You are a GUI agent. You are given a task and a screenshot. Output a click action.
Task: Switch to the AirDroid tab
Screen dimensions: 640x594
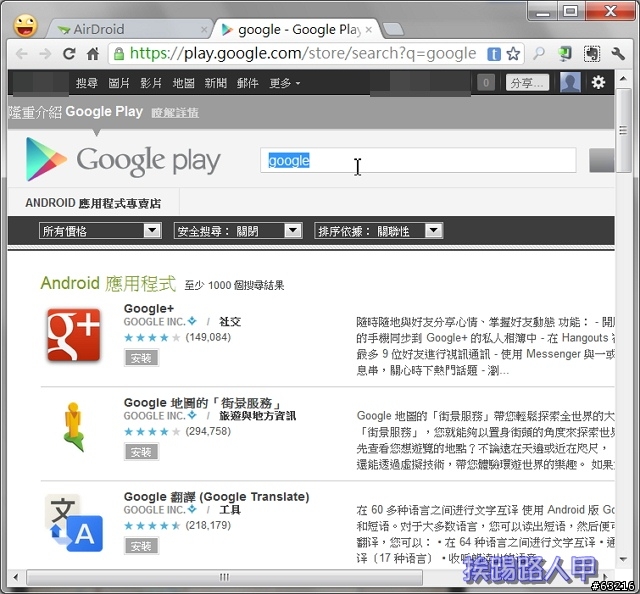click(x=129, y=29)
